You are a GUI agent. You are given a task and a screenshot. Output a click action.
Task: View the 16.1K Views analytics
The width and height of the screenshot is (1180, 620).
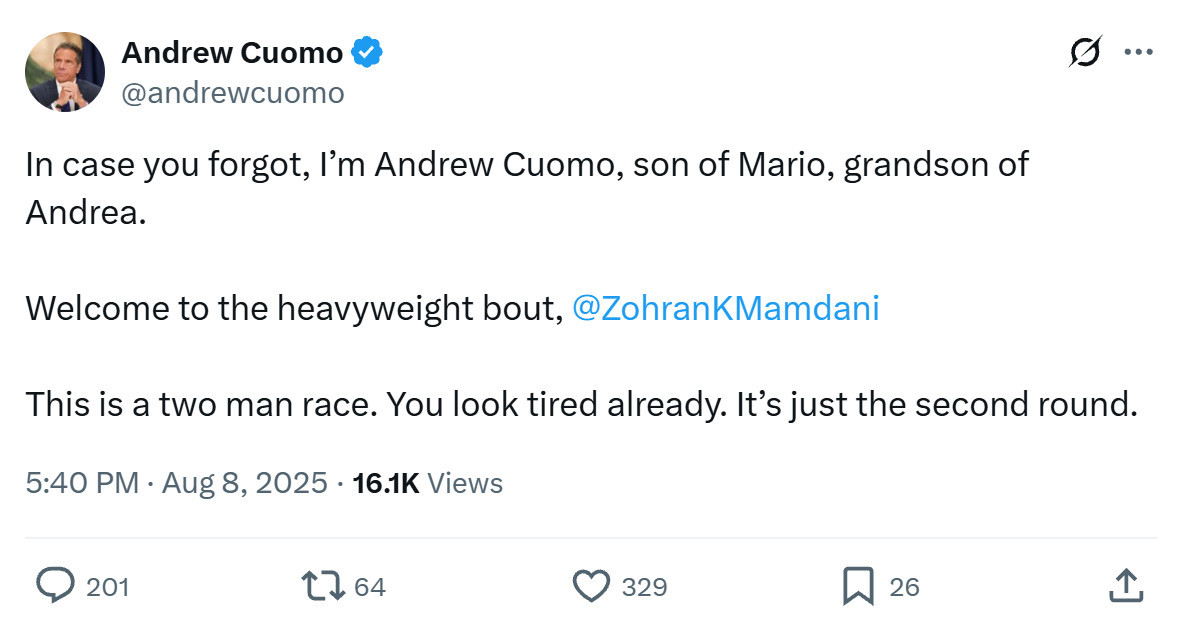[x=428, y=483]
